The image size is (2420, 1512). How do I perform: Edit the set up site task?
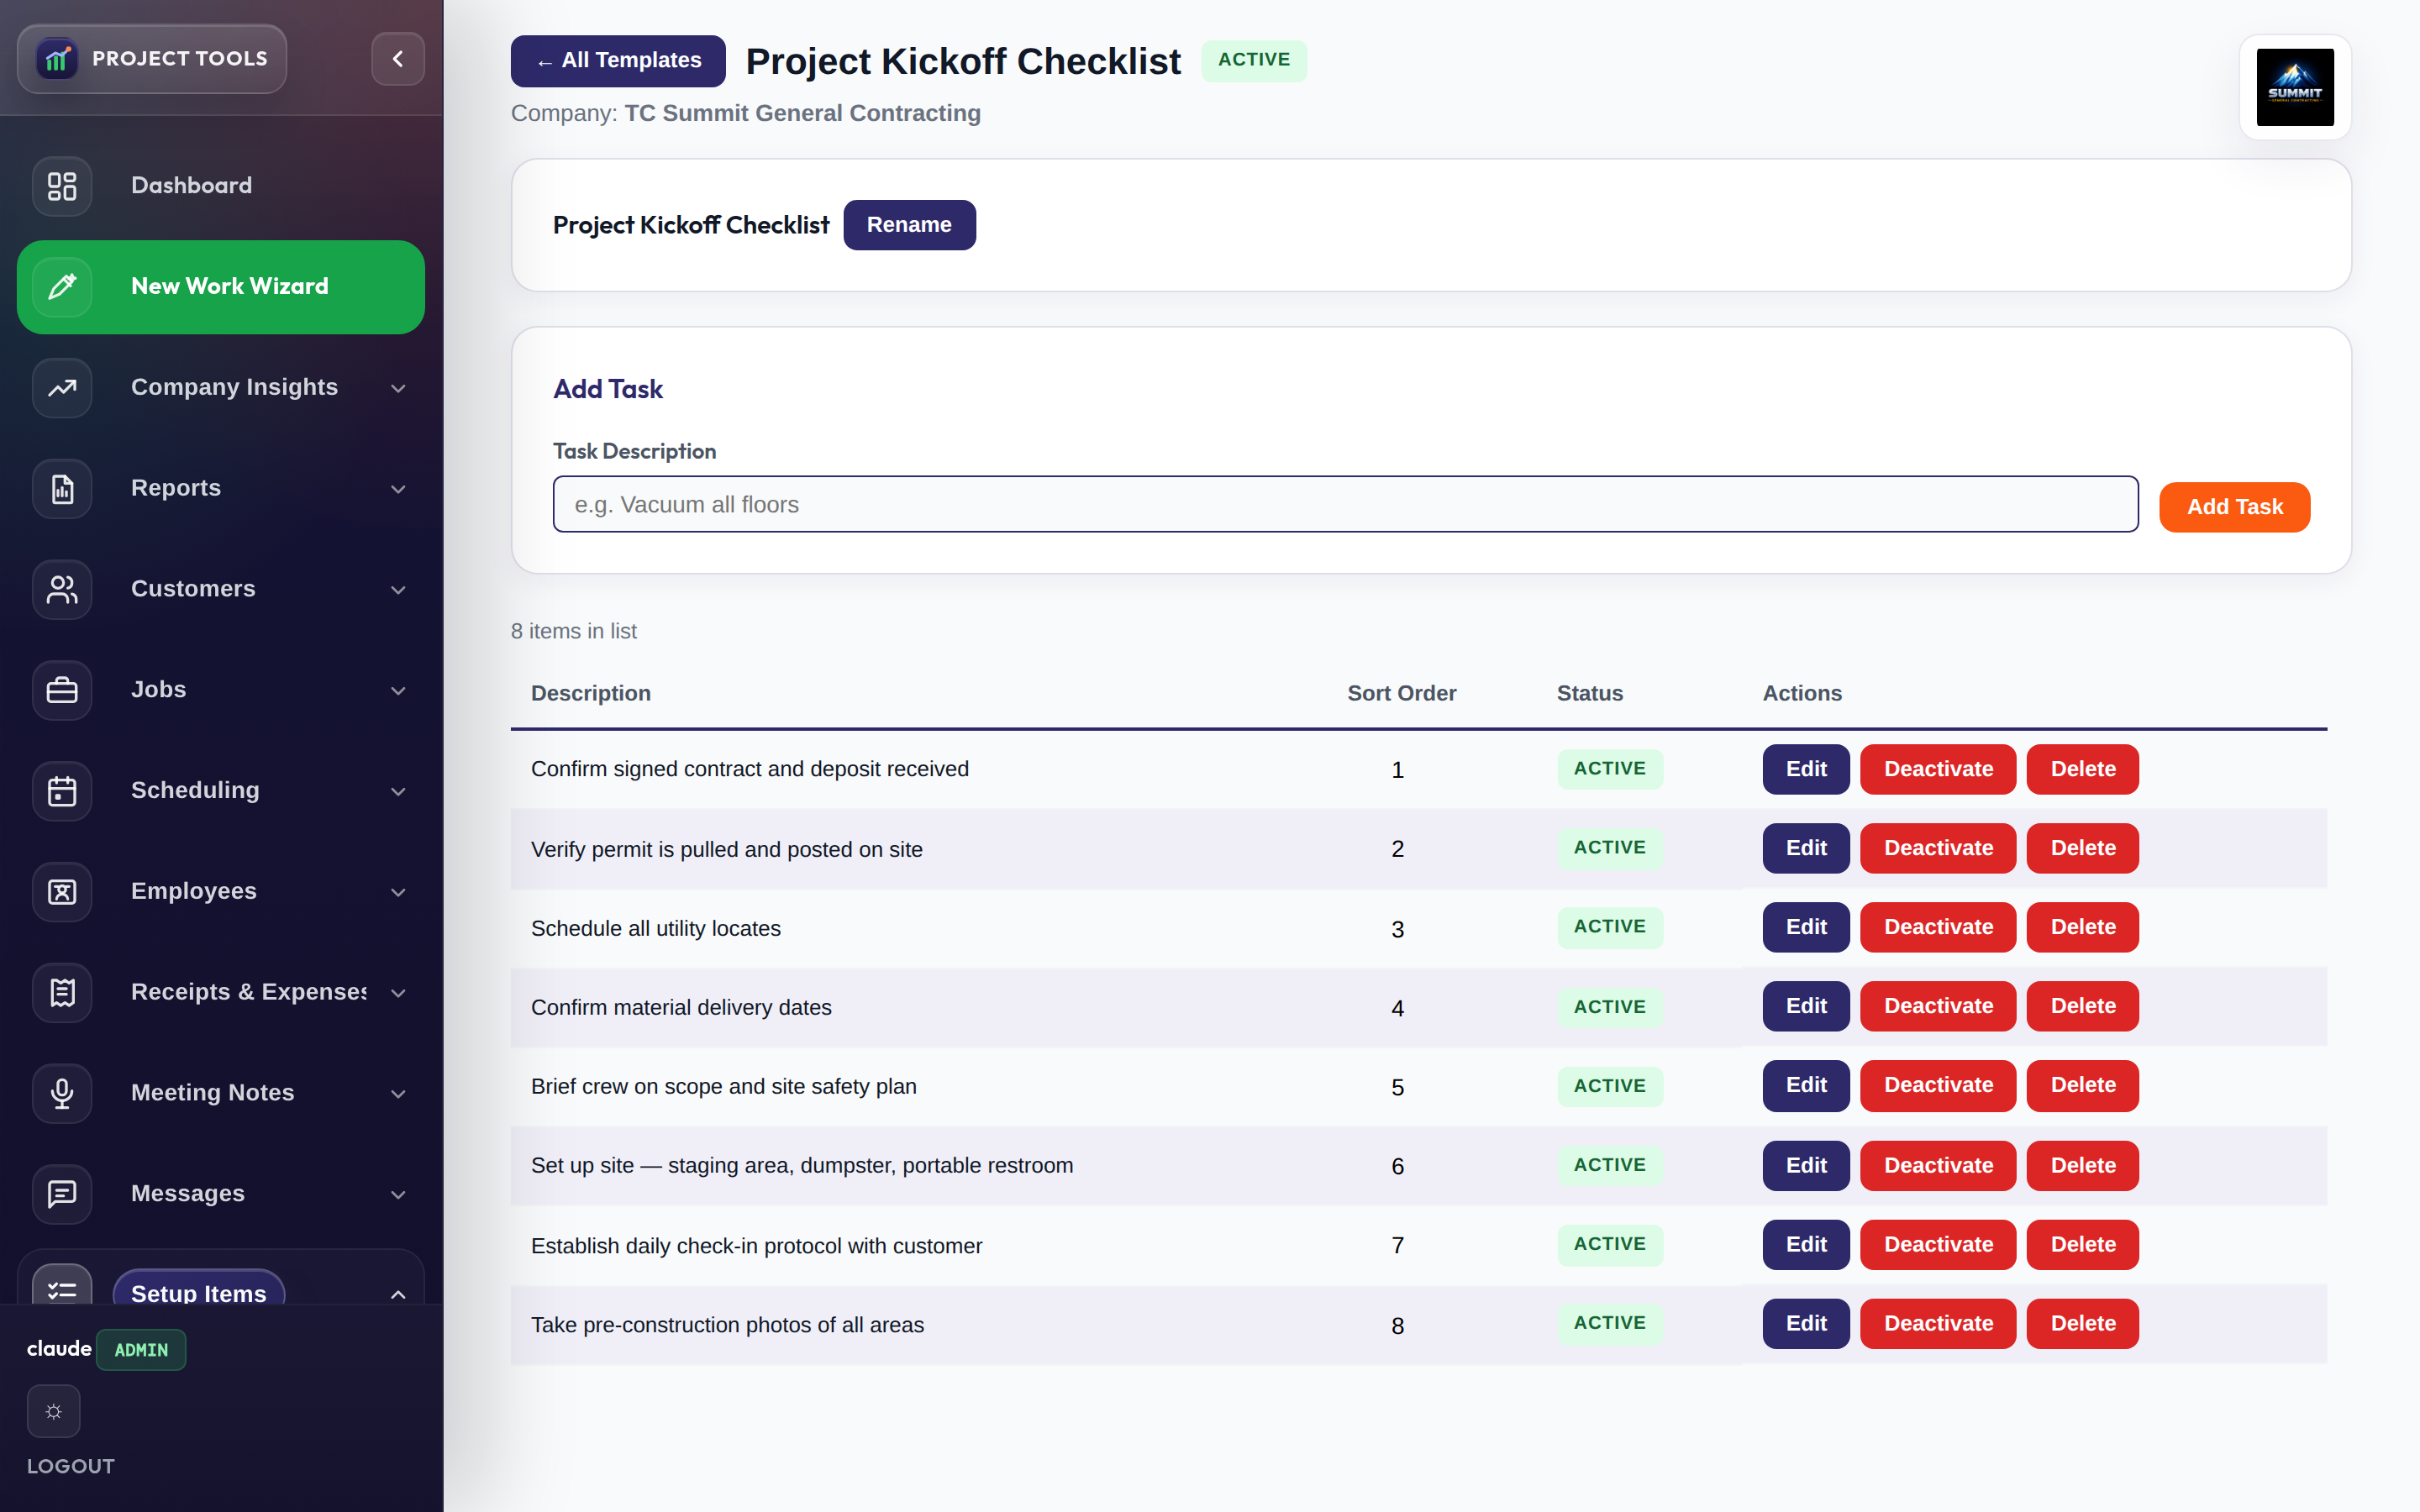[x=1806, y=1165]
